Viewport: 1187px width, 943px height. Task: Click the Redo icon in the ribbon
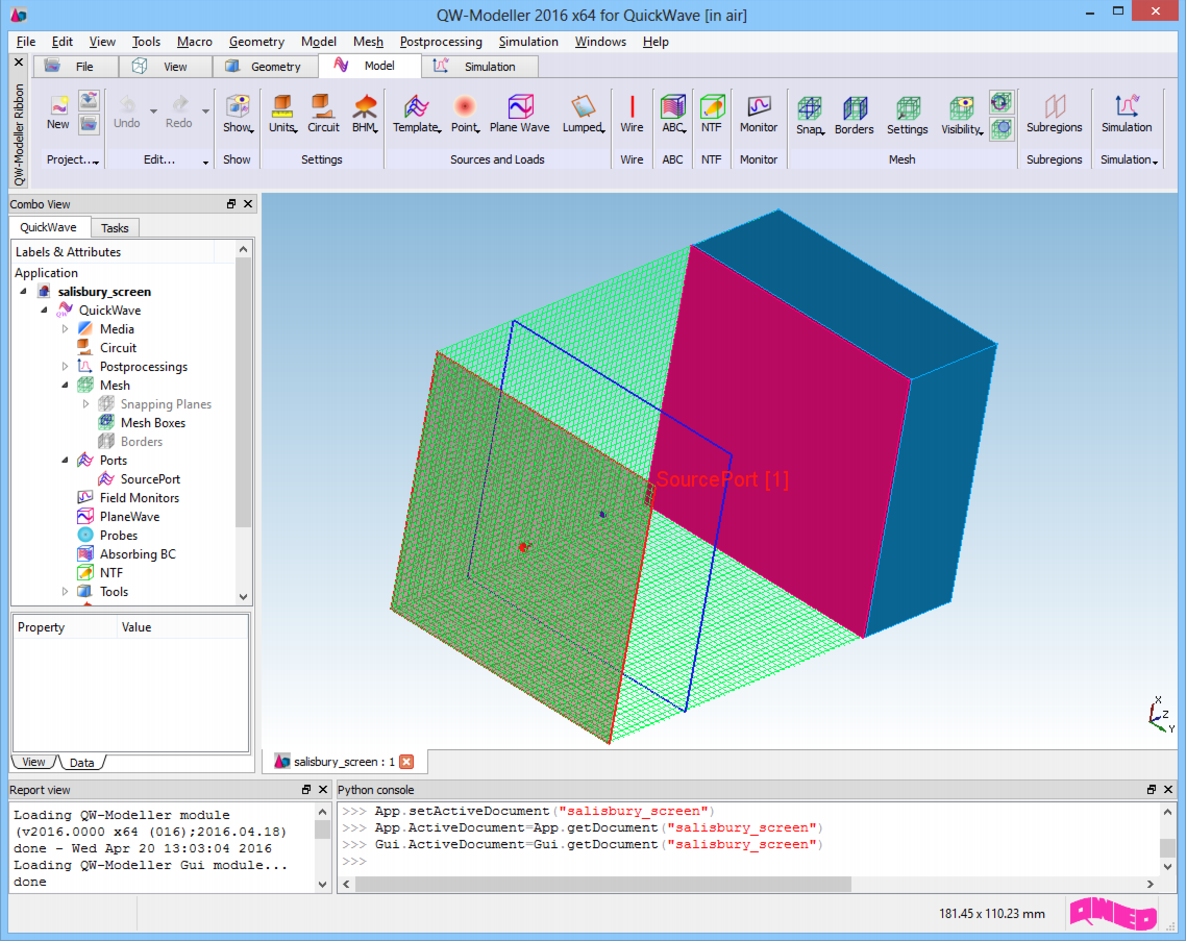pyautogui.click(x=179, y=112)
